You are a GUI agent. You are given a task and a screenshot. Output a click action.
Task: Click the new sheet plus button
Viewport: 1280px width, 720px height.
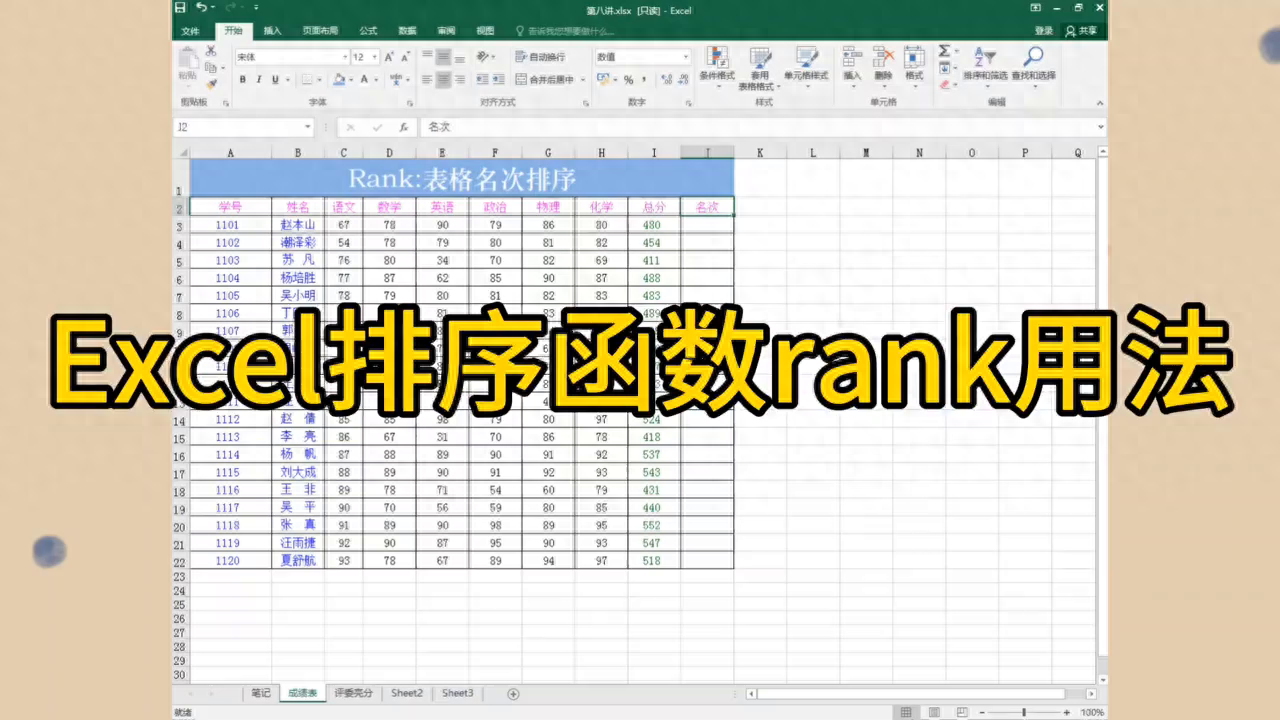[x=513, y=693]
